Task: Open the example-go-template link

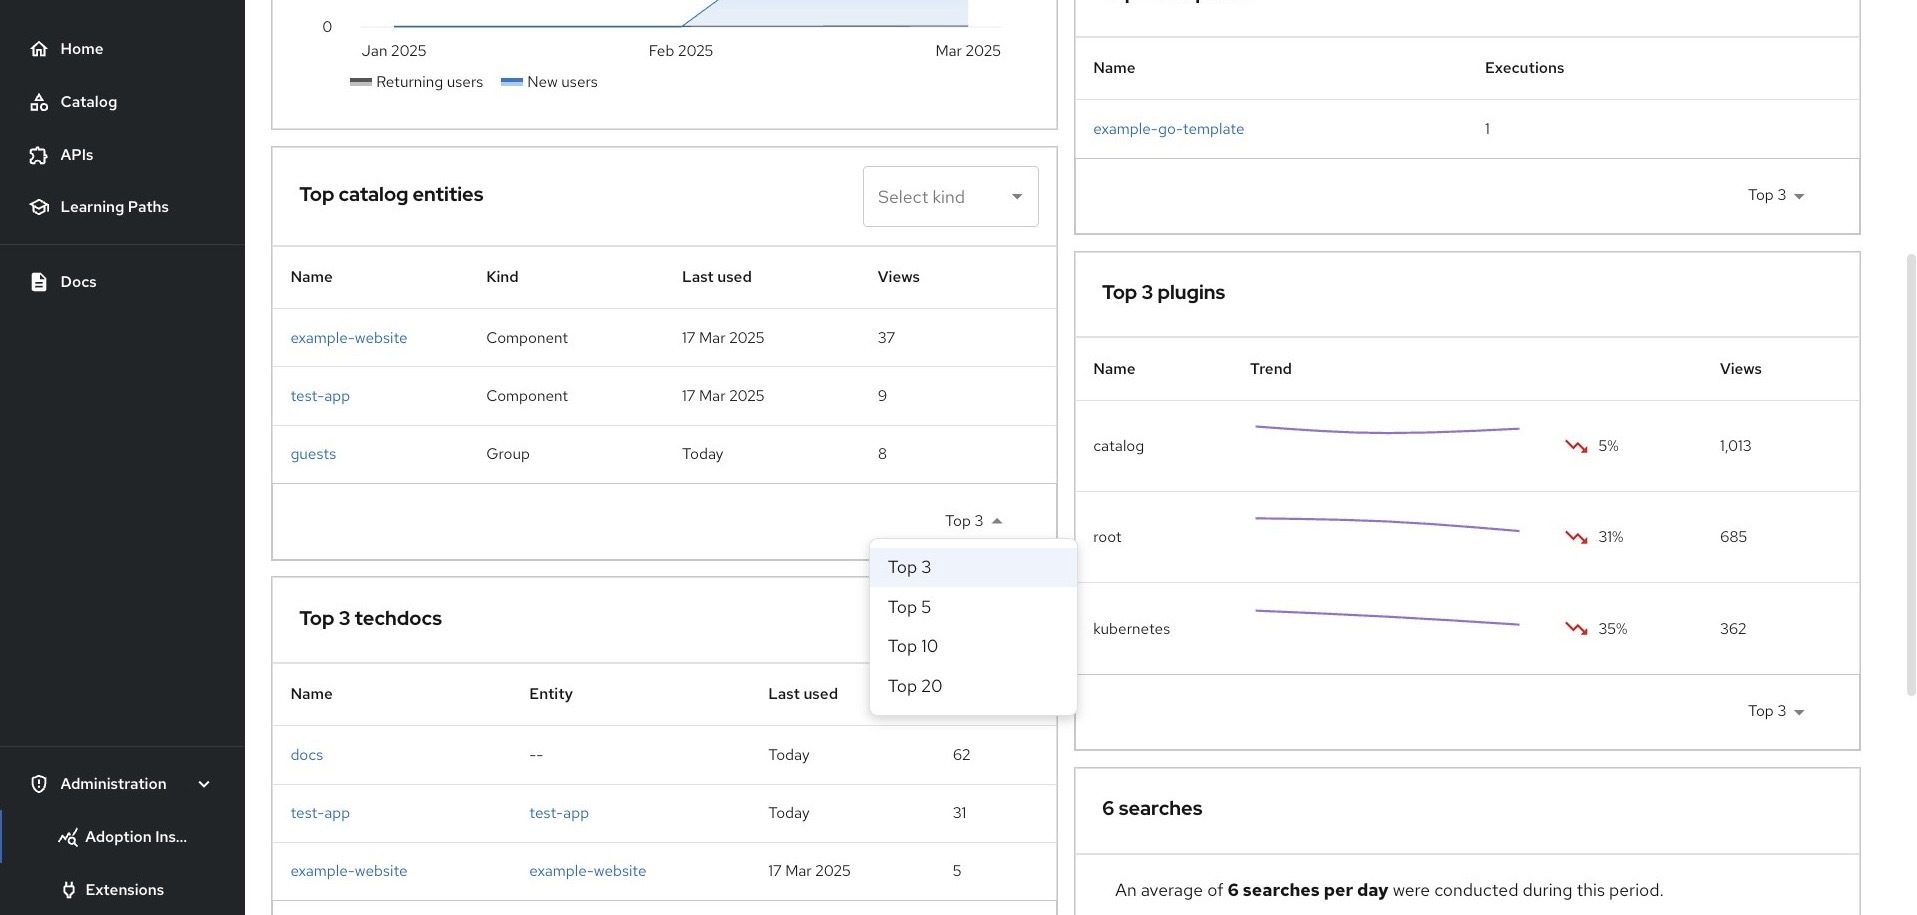Action: [x=1168, y=128]
